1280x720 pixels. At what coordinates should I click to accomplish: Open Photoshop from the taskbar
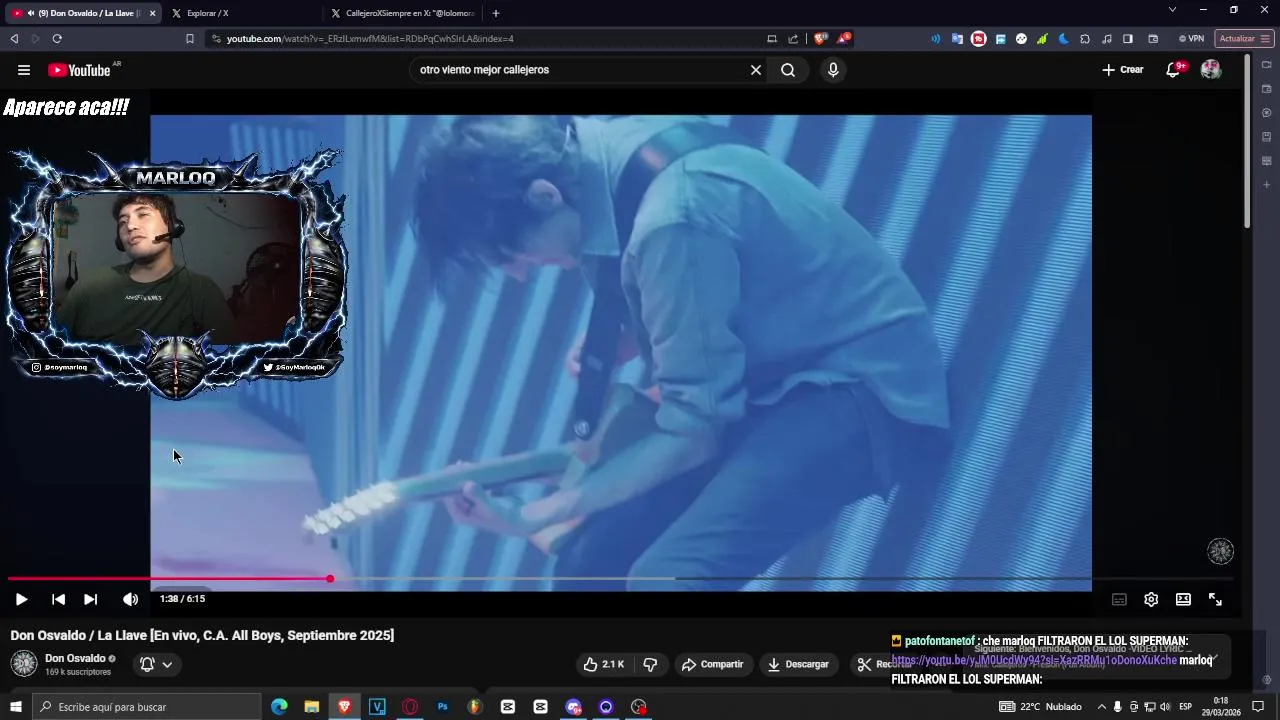[x=442, y=707]
